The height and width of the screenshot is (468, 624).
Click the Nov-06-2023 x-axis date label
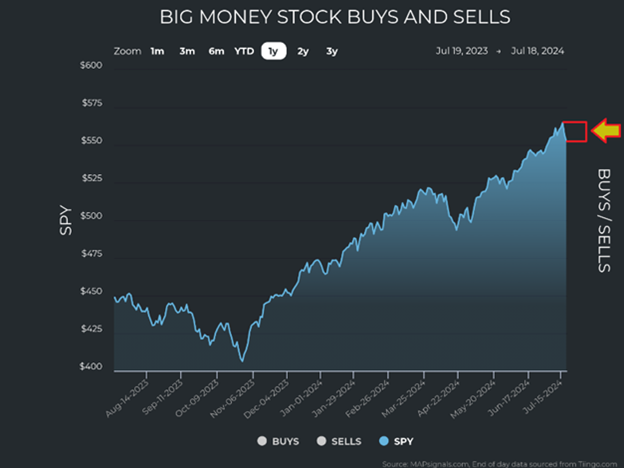pos(231,395)
